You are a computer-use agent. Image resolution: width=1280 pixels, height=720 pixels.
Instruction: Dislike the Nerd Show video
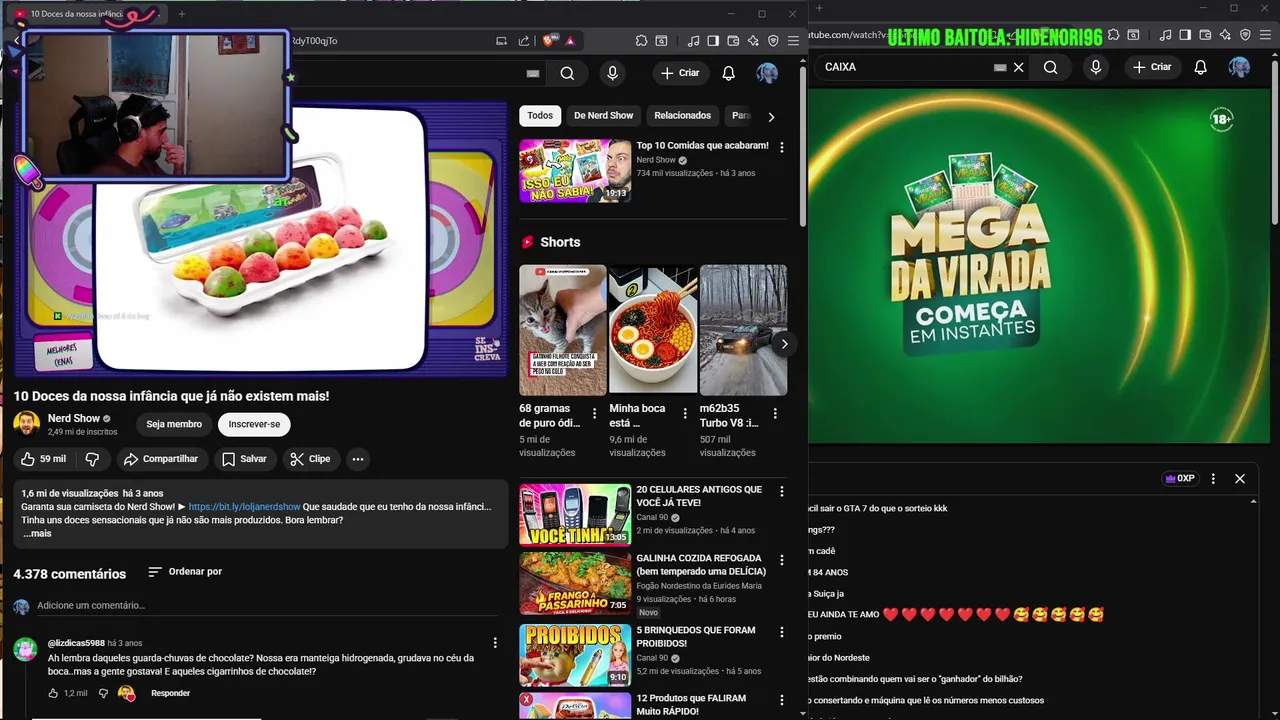[x=92, y=459]
